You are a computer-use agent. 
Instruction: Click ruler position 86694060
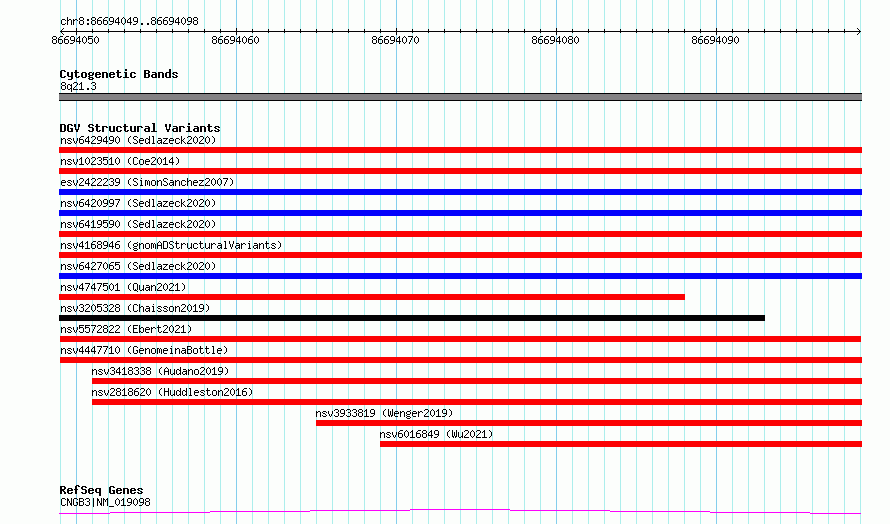point(236,40)
